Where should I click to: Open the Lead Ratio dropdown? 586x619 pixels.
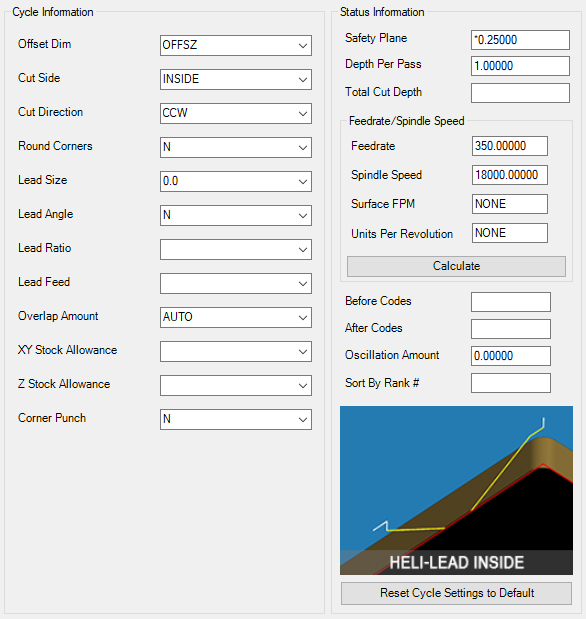236,249
